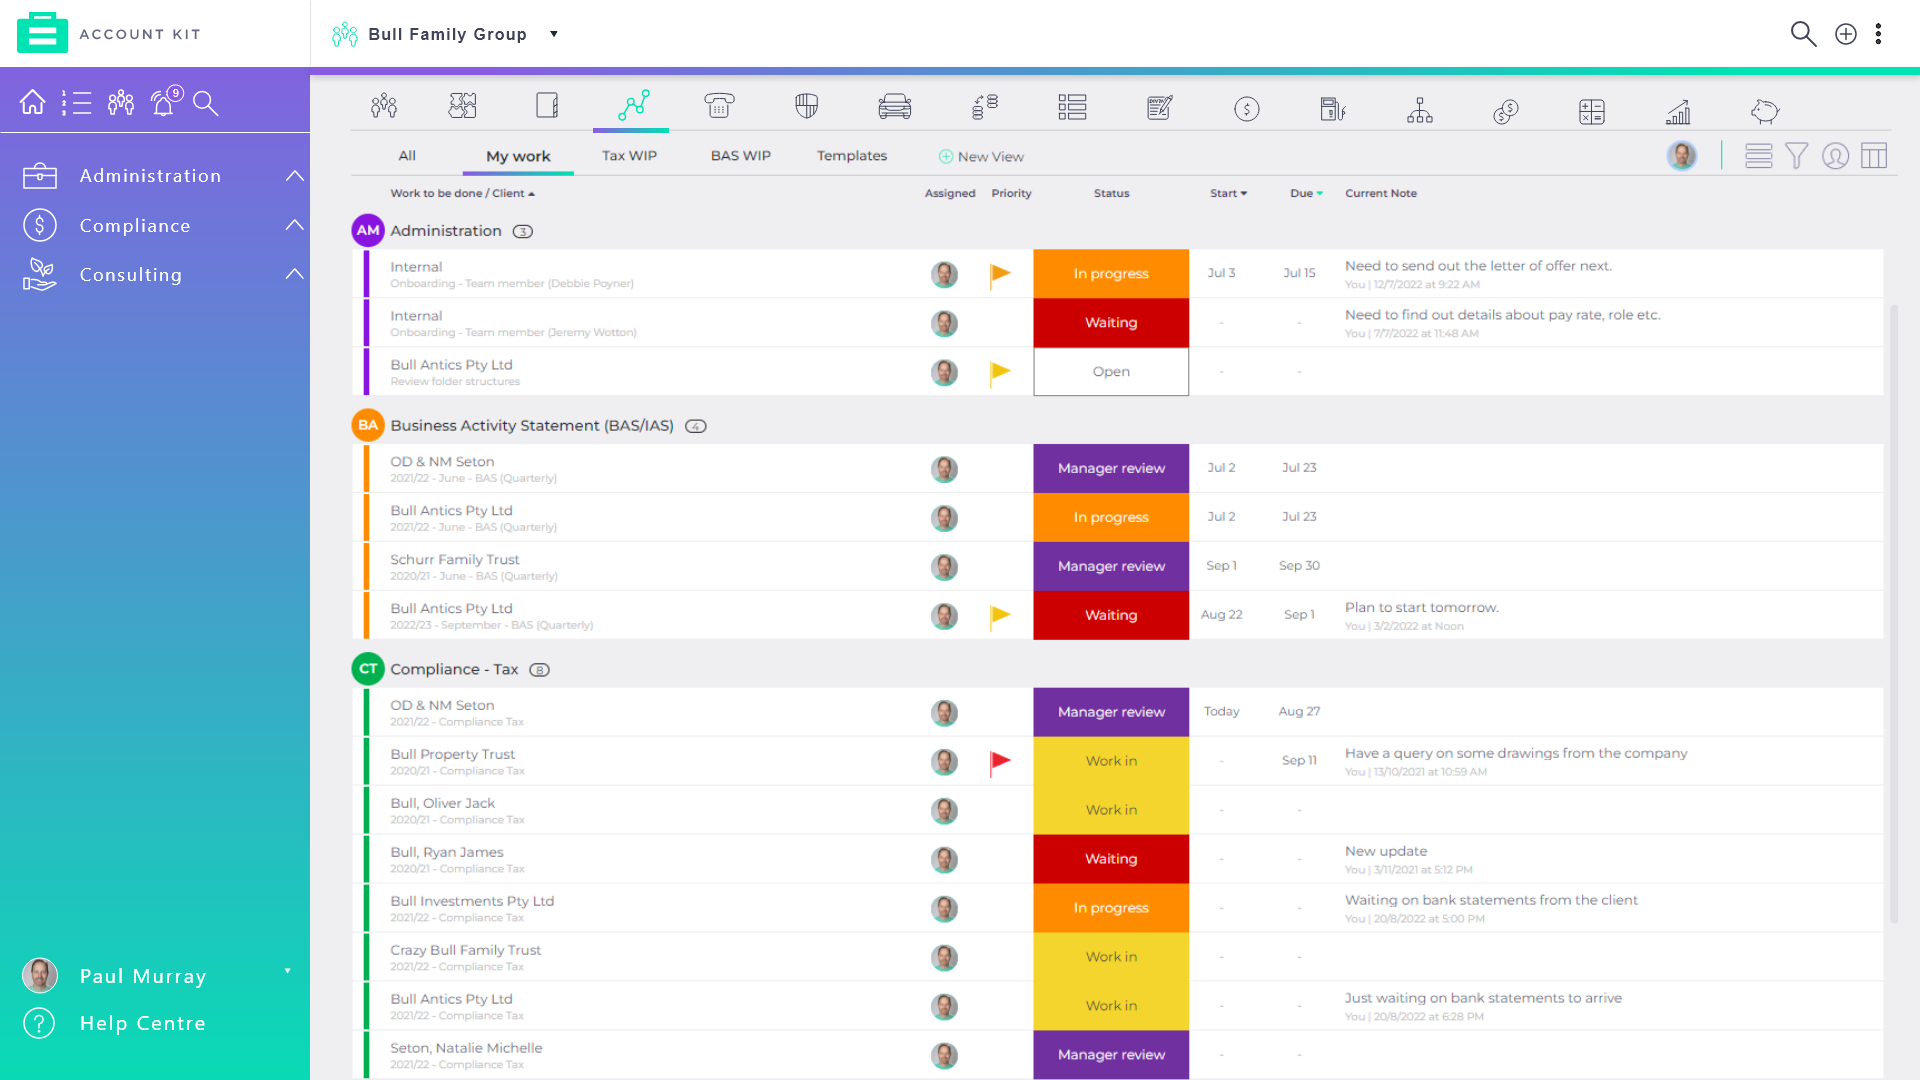Open the car vehicle toolbar icon
The height and width of the screenshot is (1080, 1920).
click(x=895, y=107)
